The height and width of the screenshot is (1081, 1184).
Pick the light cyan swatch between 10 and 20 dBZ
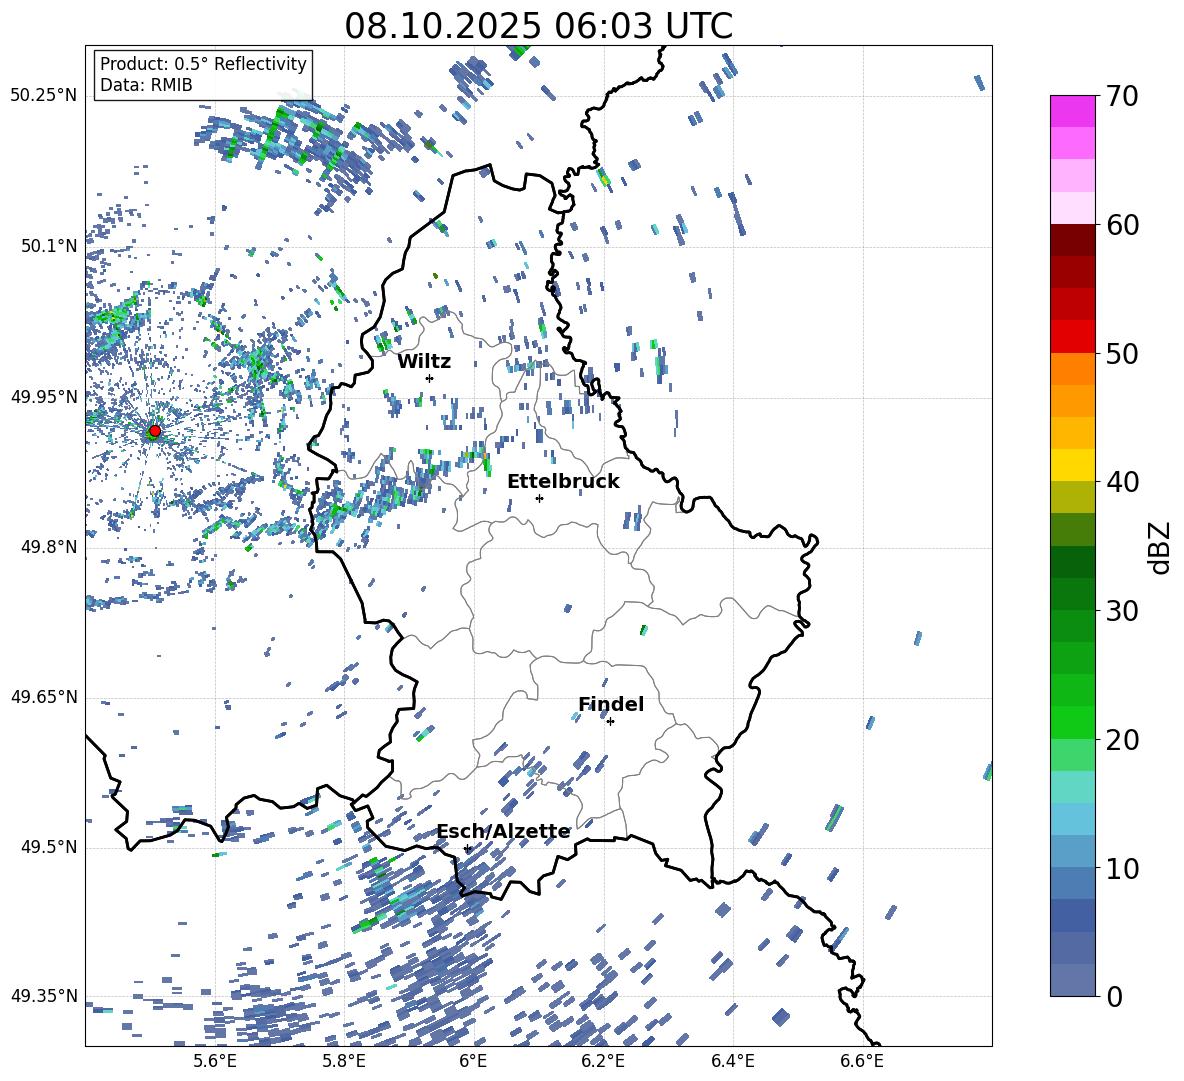pyautogui.click(x=1072, y=787)
